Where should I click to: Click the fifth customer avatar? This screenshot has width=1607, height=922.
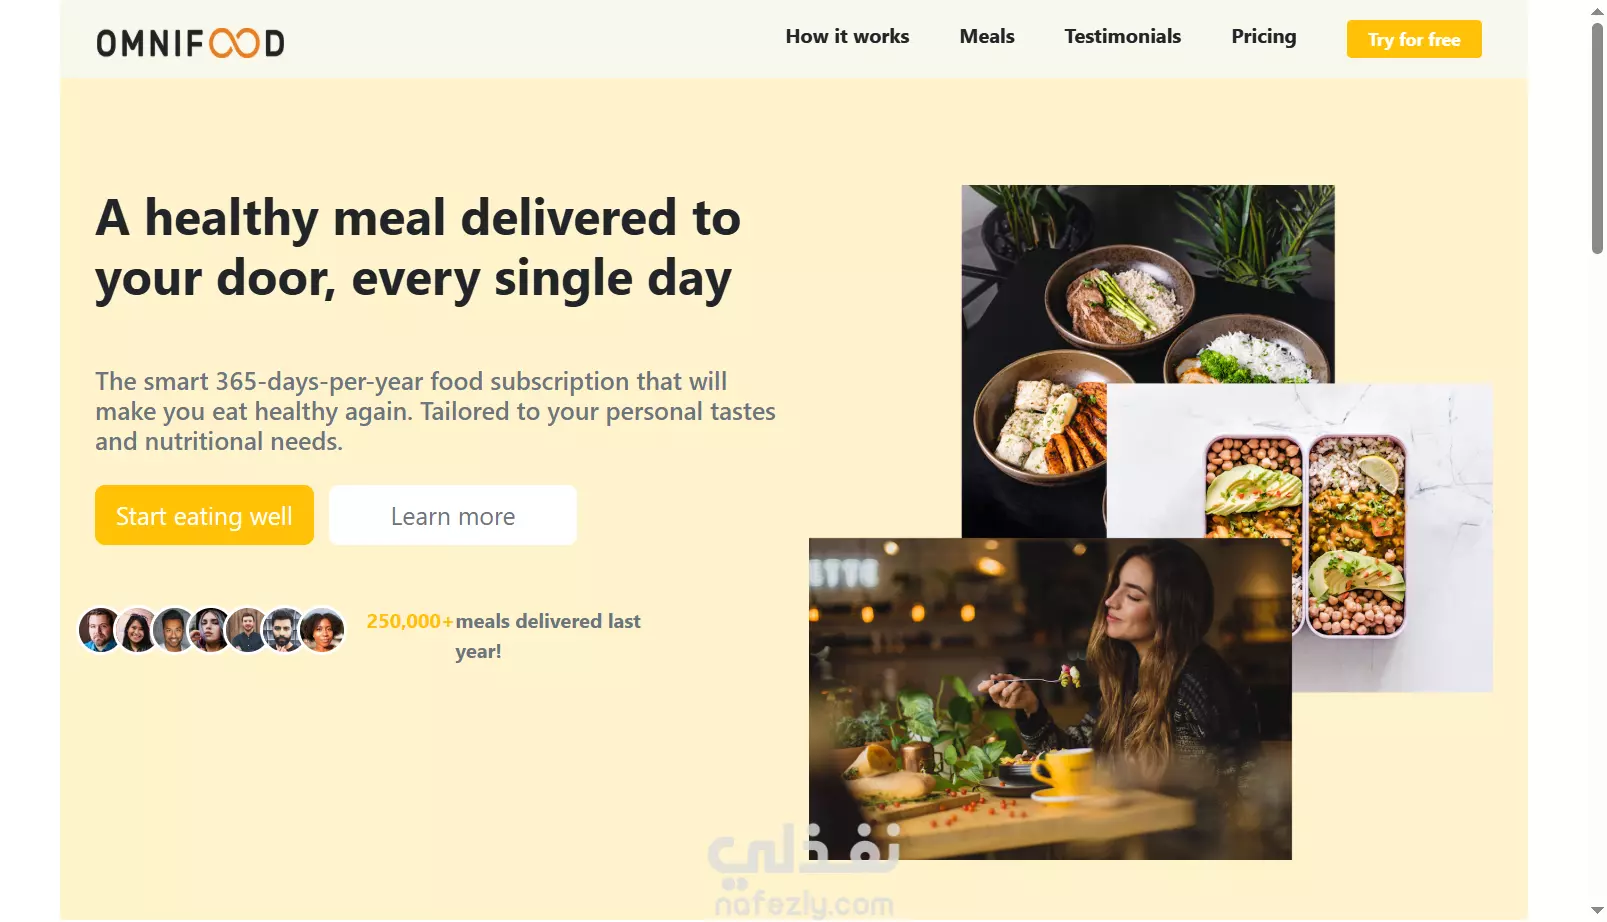pyautogui.click(x=247, y=630)
